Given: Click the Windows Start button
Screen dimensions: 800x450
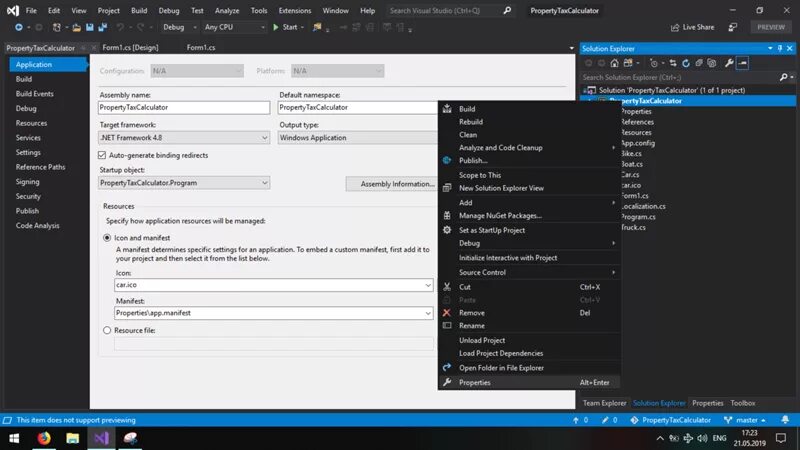Looking at the screenshot, I should [14, 438].
